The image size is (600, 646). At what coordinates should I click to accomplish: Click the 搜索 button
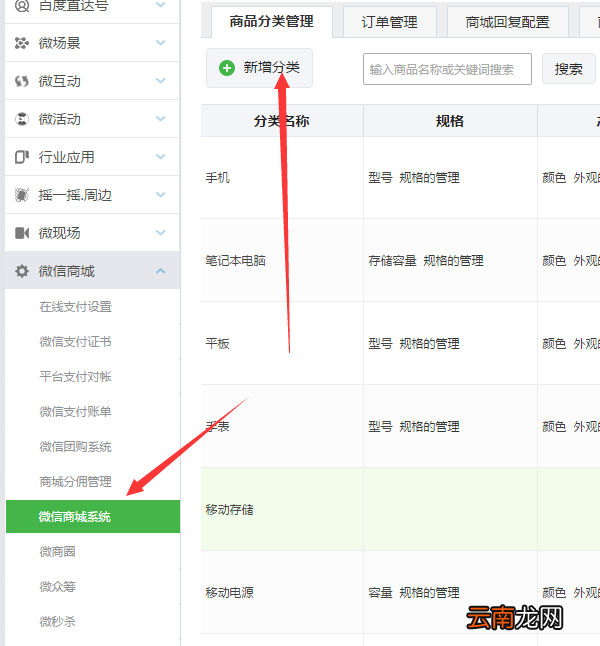569,69
